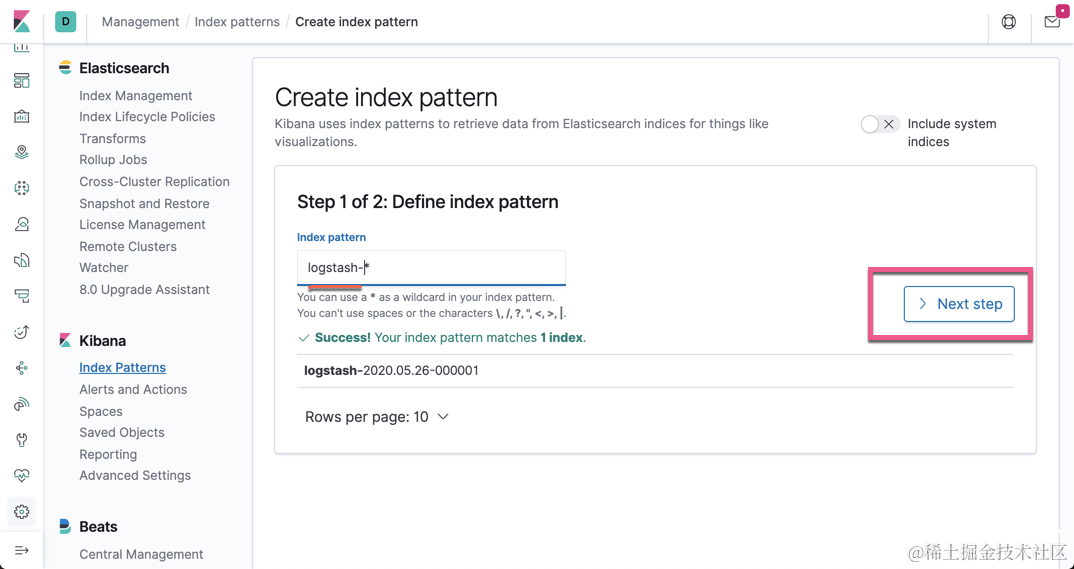Image resolution: width=1074 pixels, height=569 pixels.
Task: Open Stack Monitoring heartbeat icon
Action: tap(22, 476)
